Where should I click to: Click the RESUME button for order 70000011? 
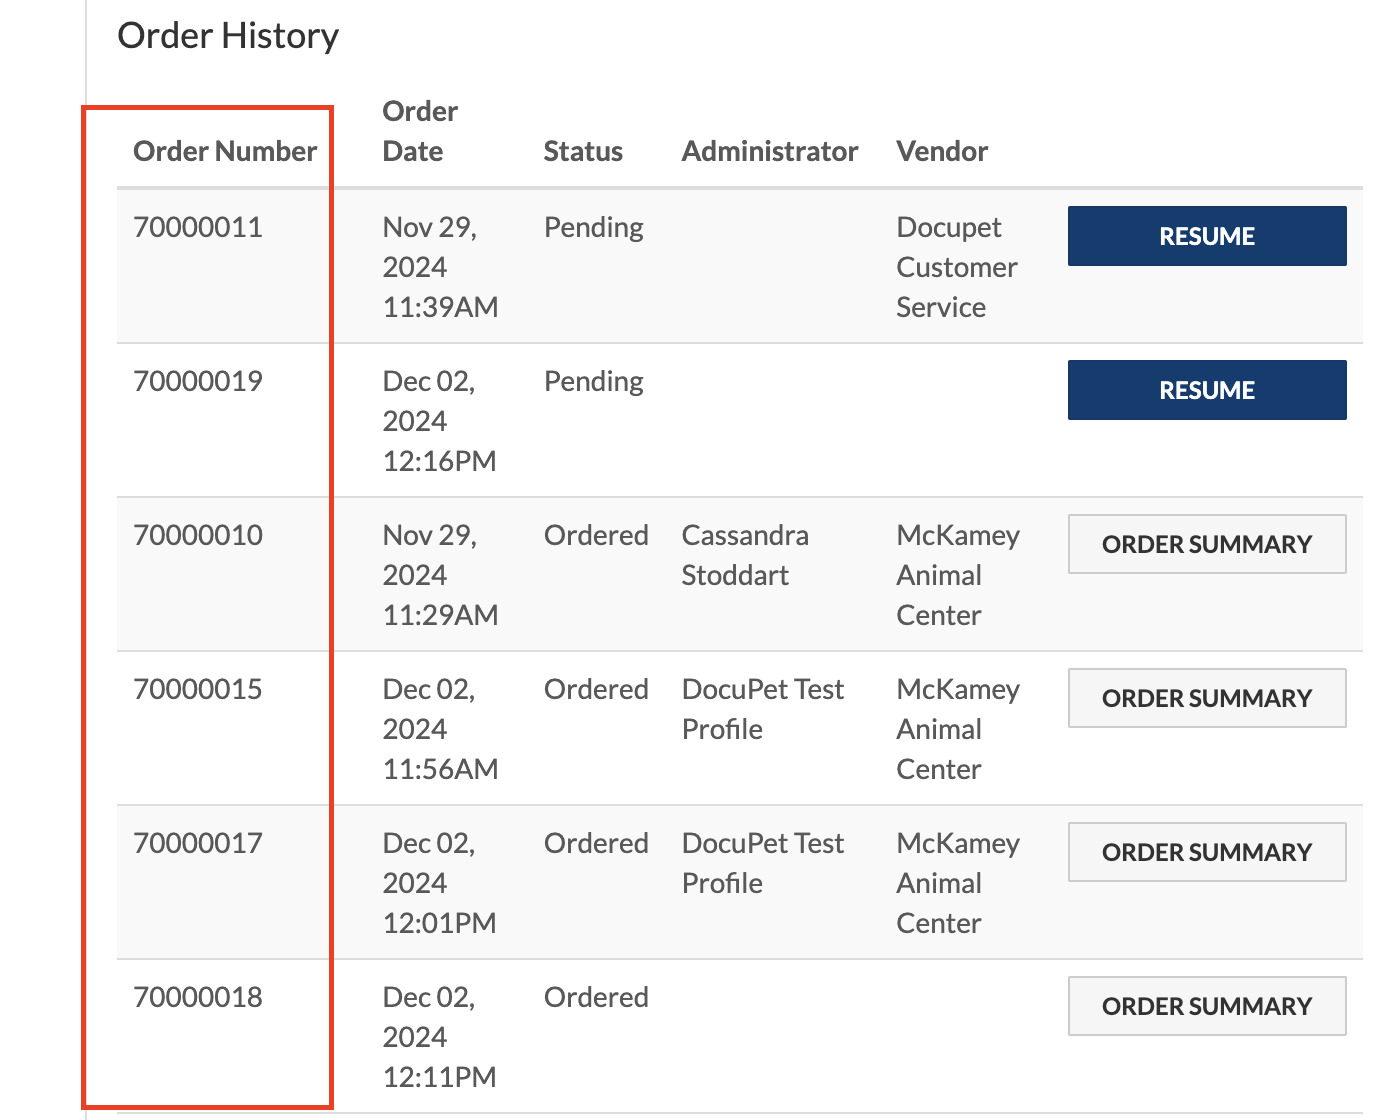[x=1206, y=236]
